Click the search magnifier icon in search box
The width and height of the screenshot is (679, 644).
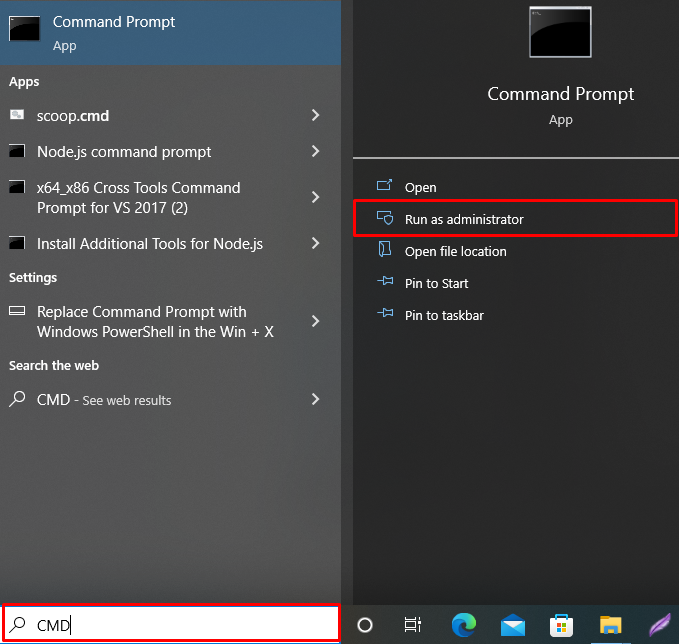[x=18, y=624]
